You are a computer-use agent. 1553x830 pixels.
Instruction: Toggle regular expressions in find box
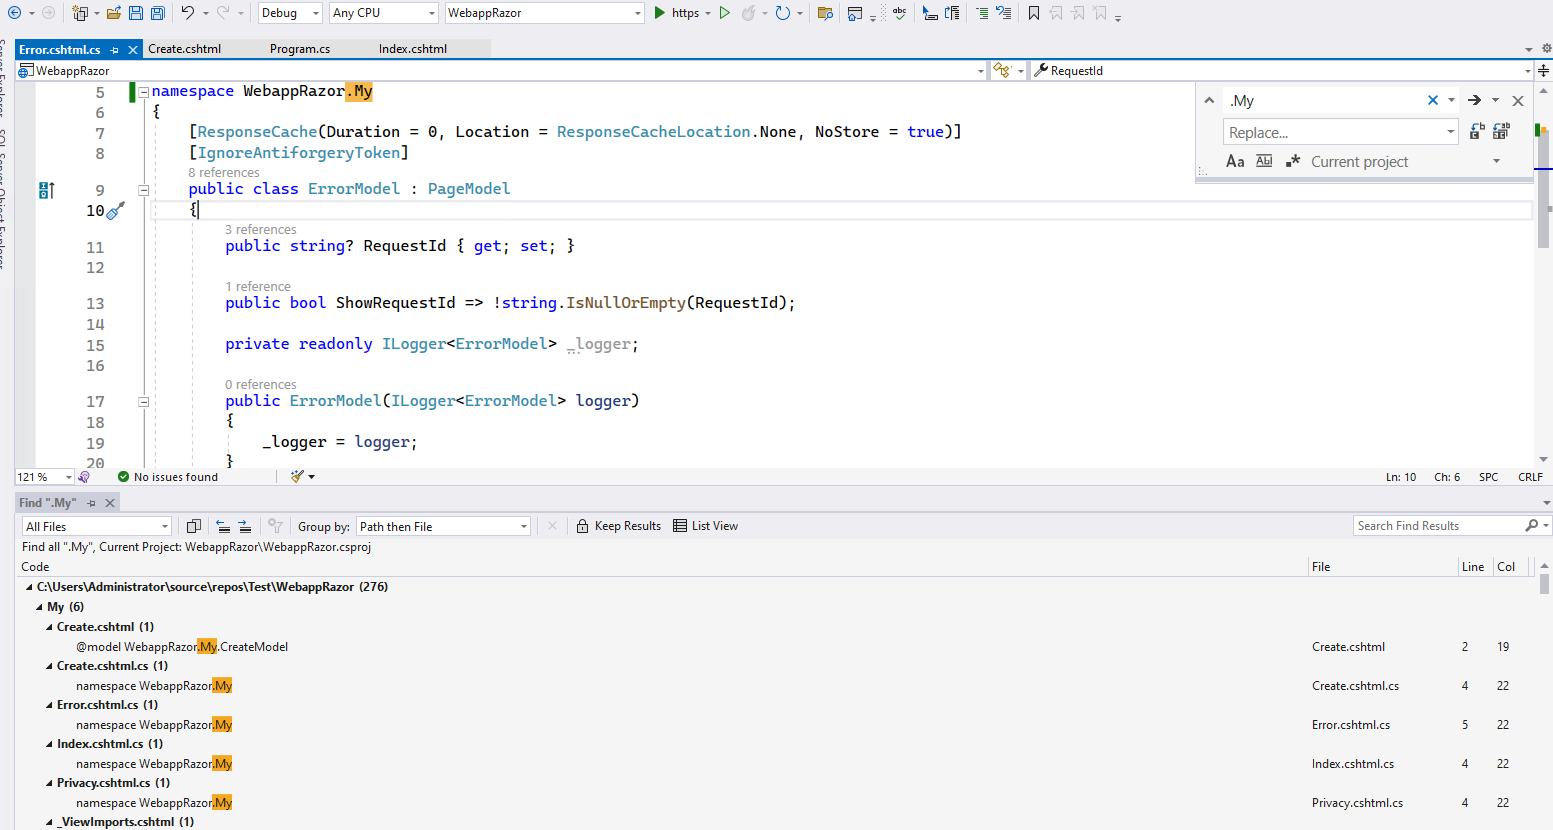1293,161
